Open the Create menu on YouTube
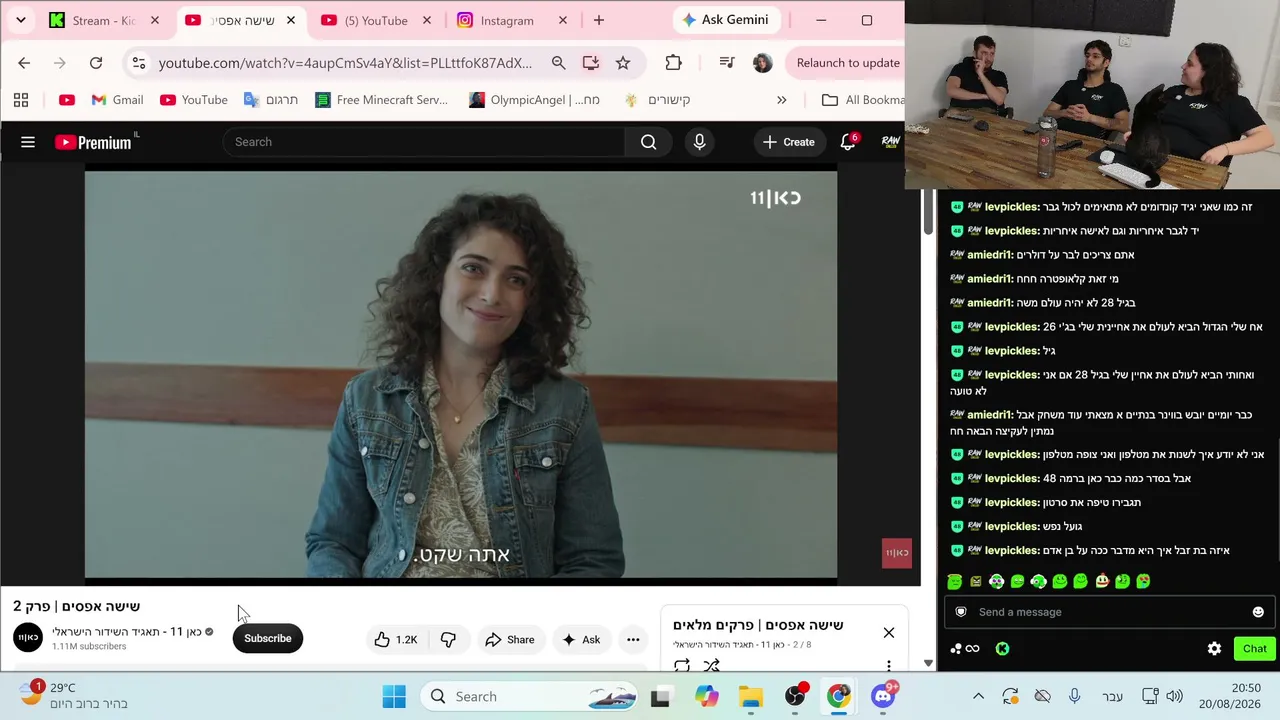The height and width of the screenshot is (720, 1280). (x=789, y=142)
